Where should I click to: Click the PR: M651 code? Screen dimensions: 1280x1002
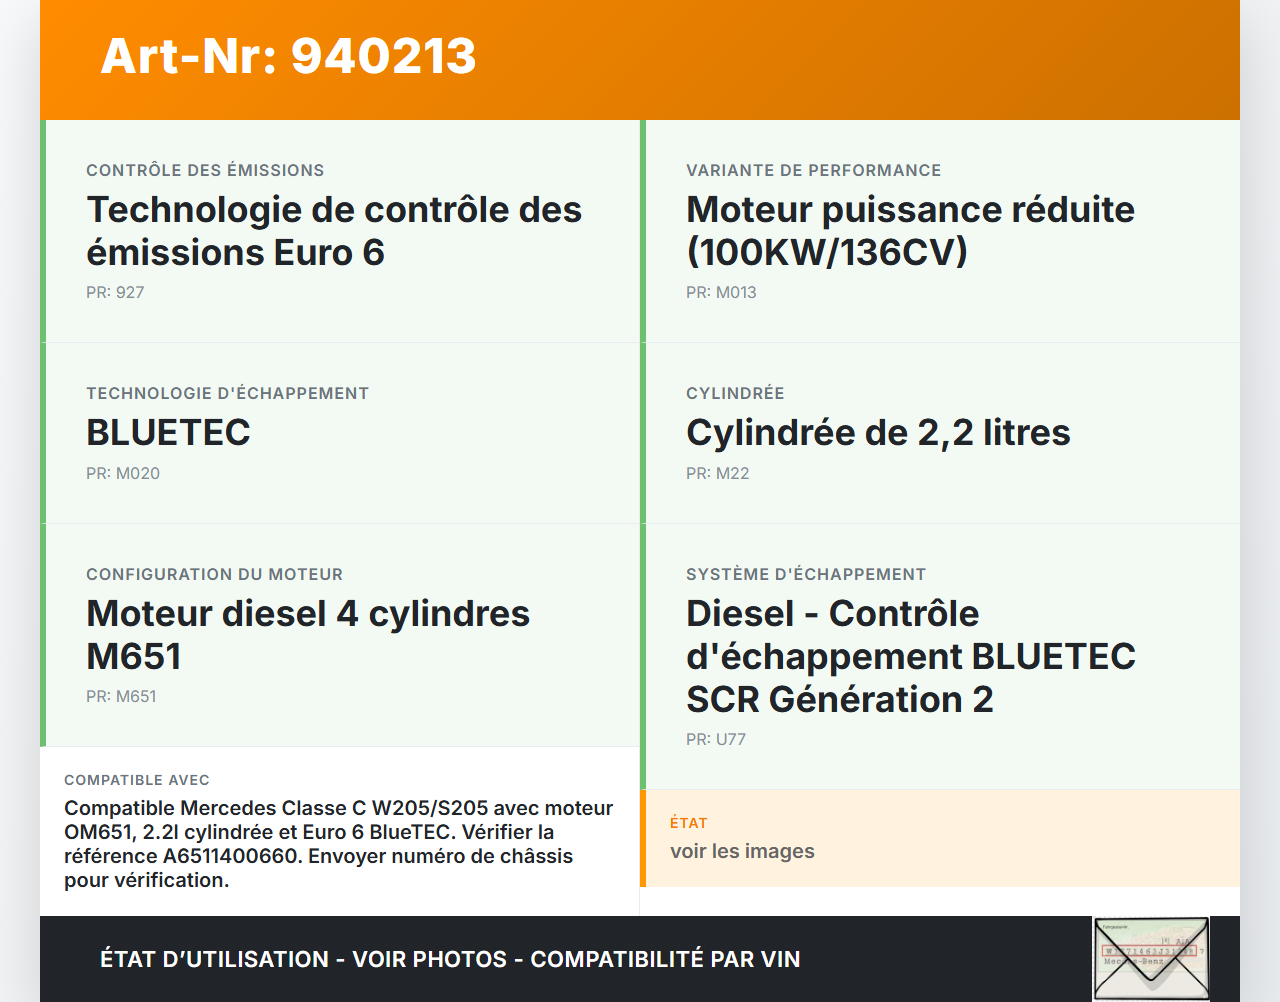click(121, 696)
